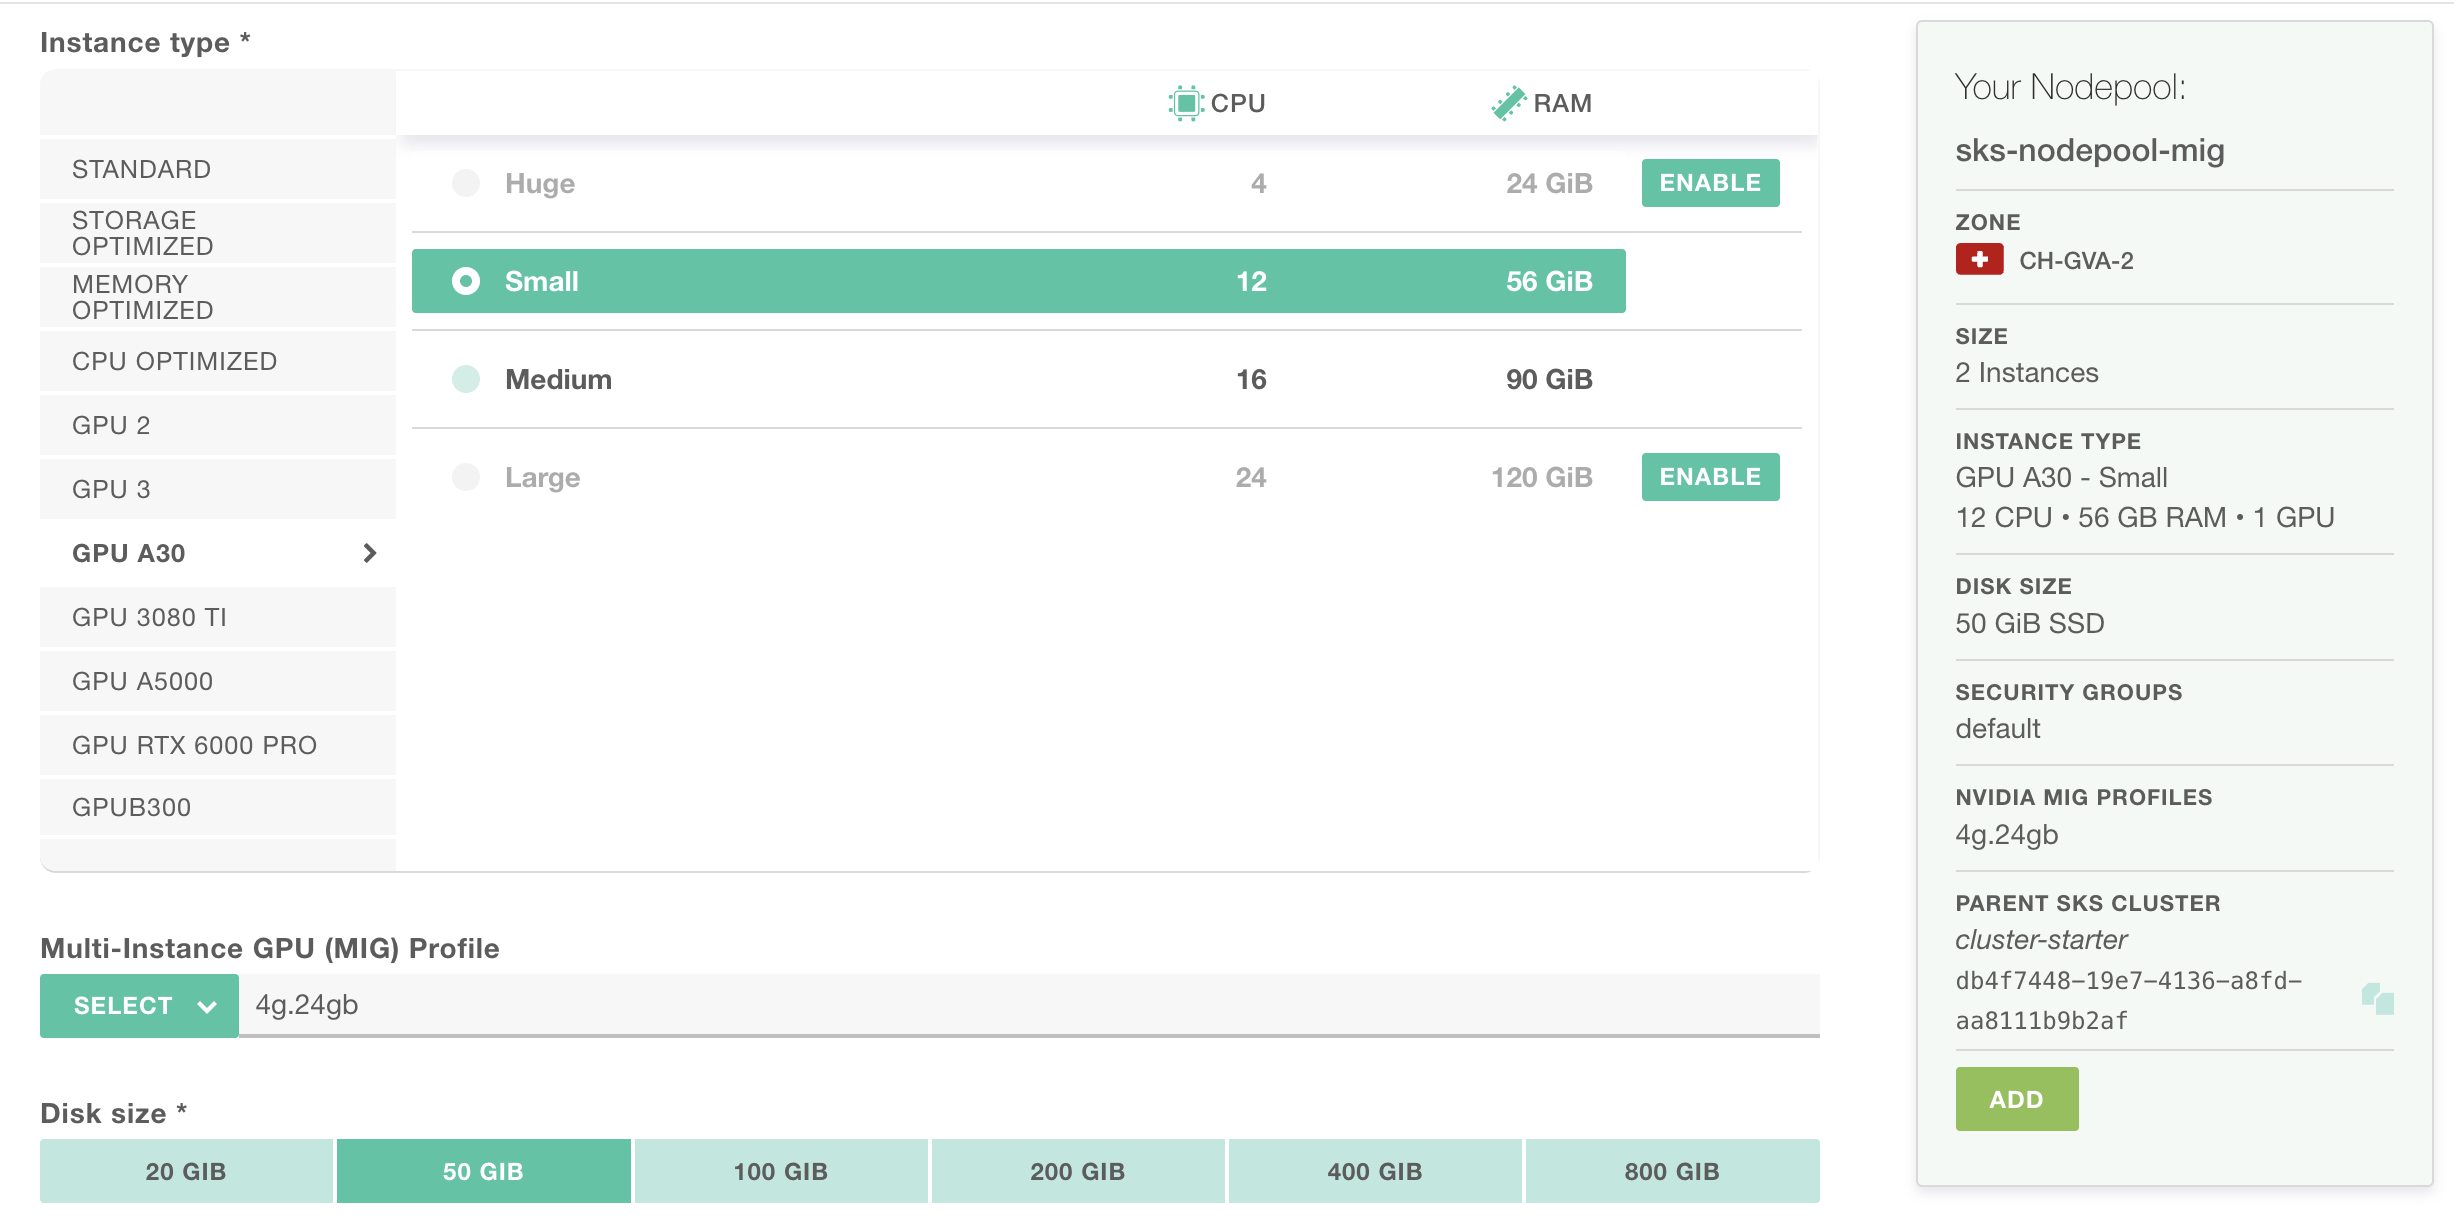Image resolution: width=2454 pixels, height=1228 pixels.
Task: Select the Large instance radio button
Action: (466, 477)
